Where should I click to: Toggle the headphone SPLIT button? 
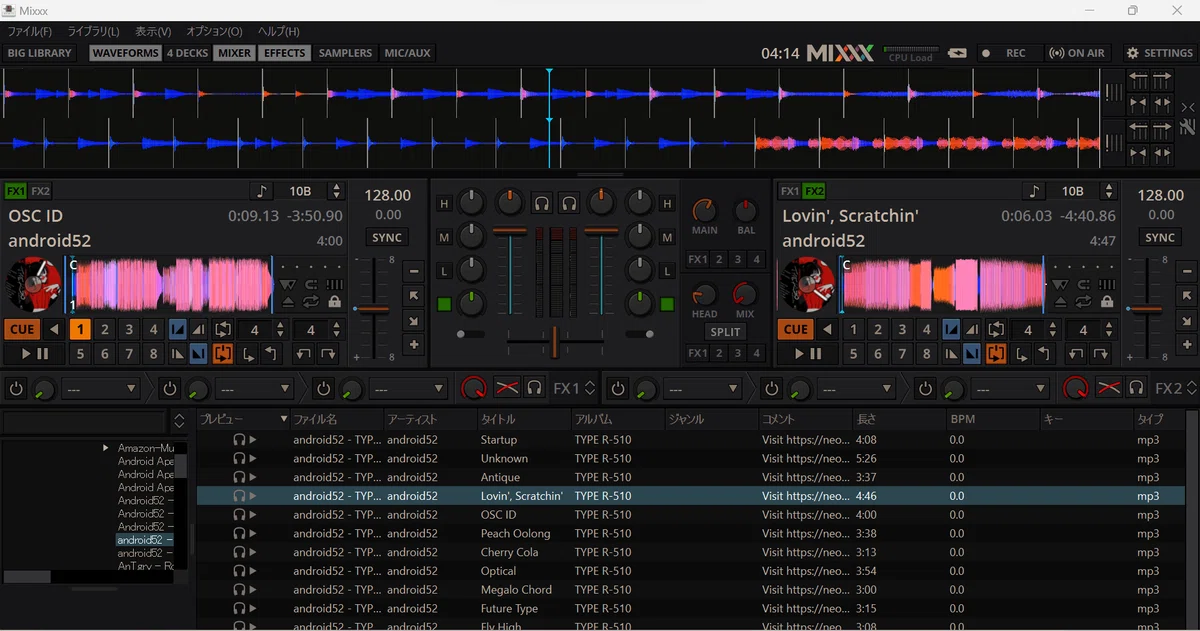click(x=725, y=332)
